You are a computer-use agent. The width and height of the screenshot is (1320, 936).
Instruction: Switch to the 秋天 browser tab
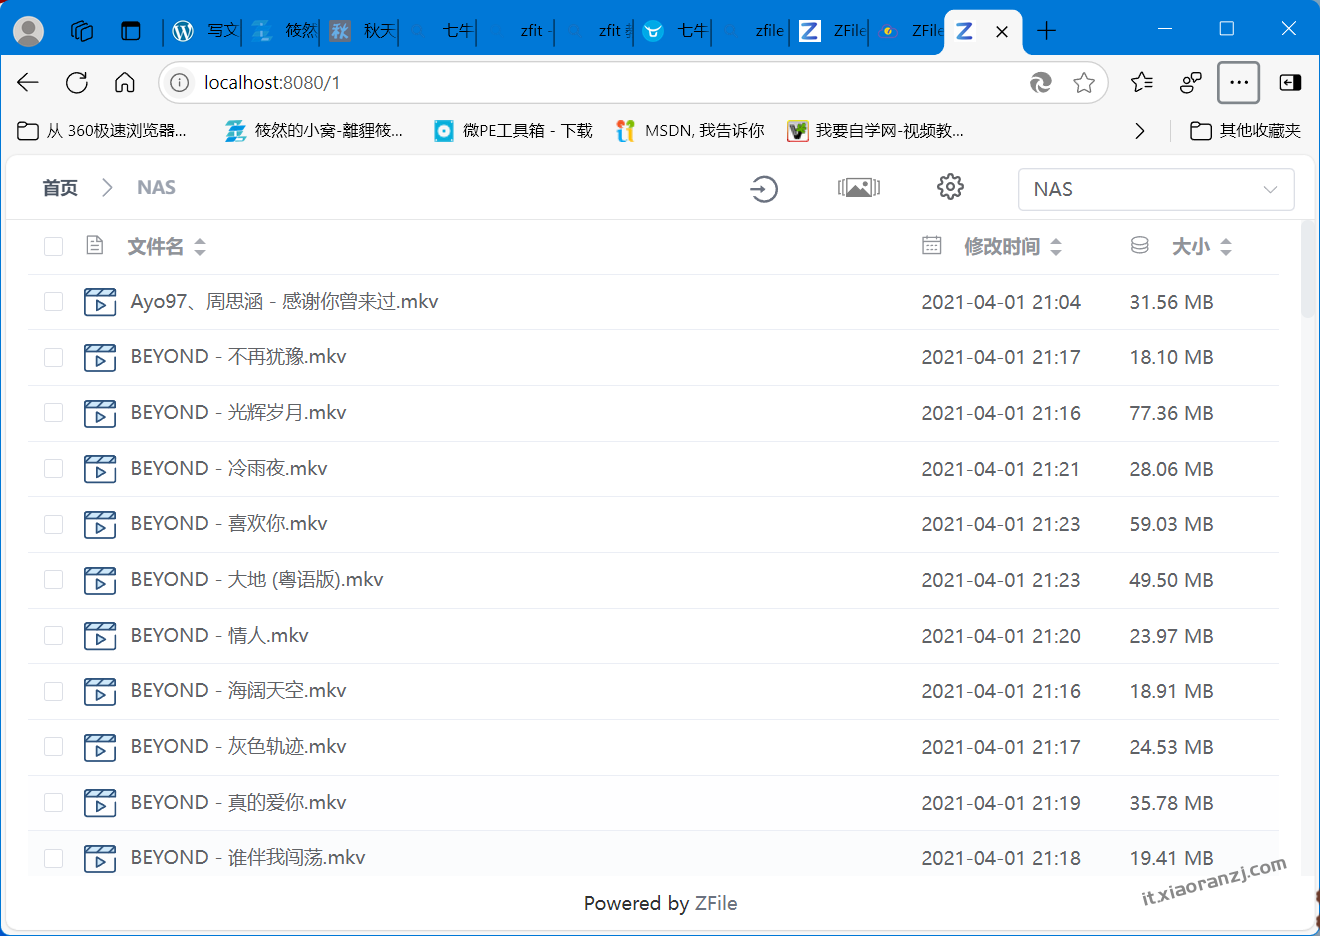tap(362, 31)
